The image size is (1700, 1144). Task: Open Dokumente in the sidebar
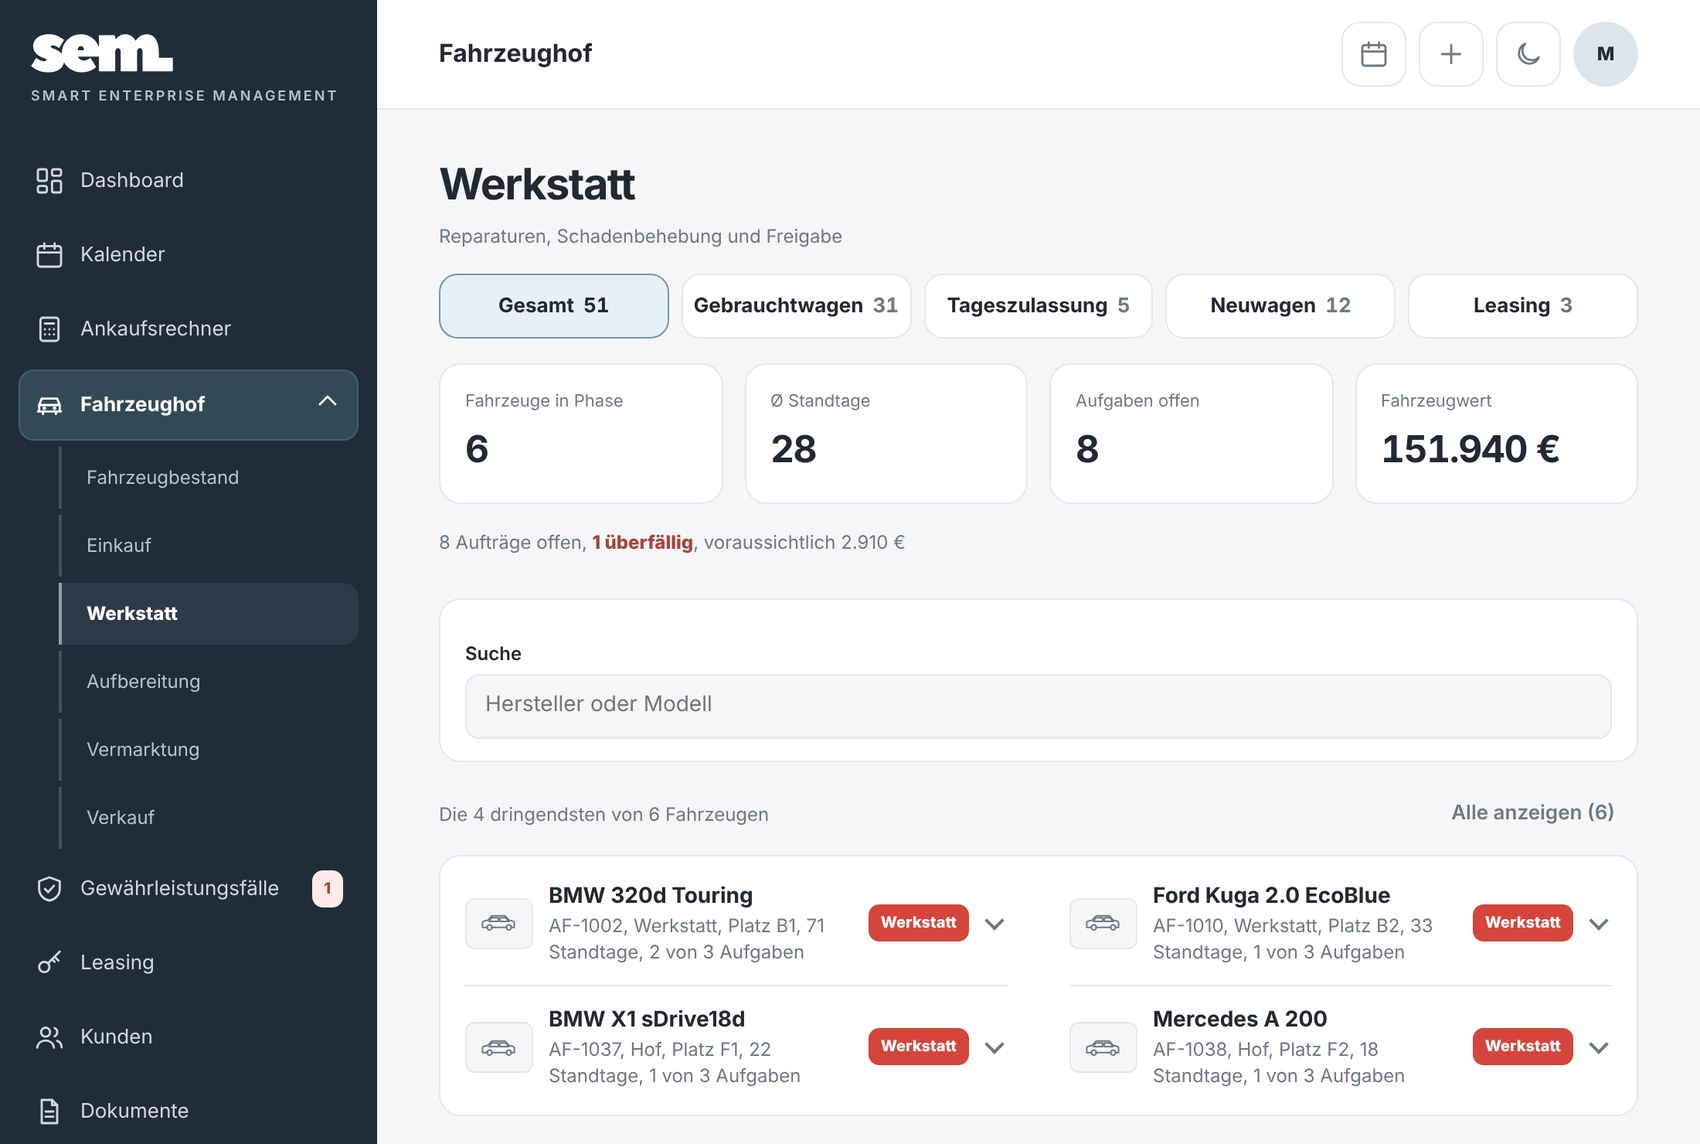point(188,1110)
